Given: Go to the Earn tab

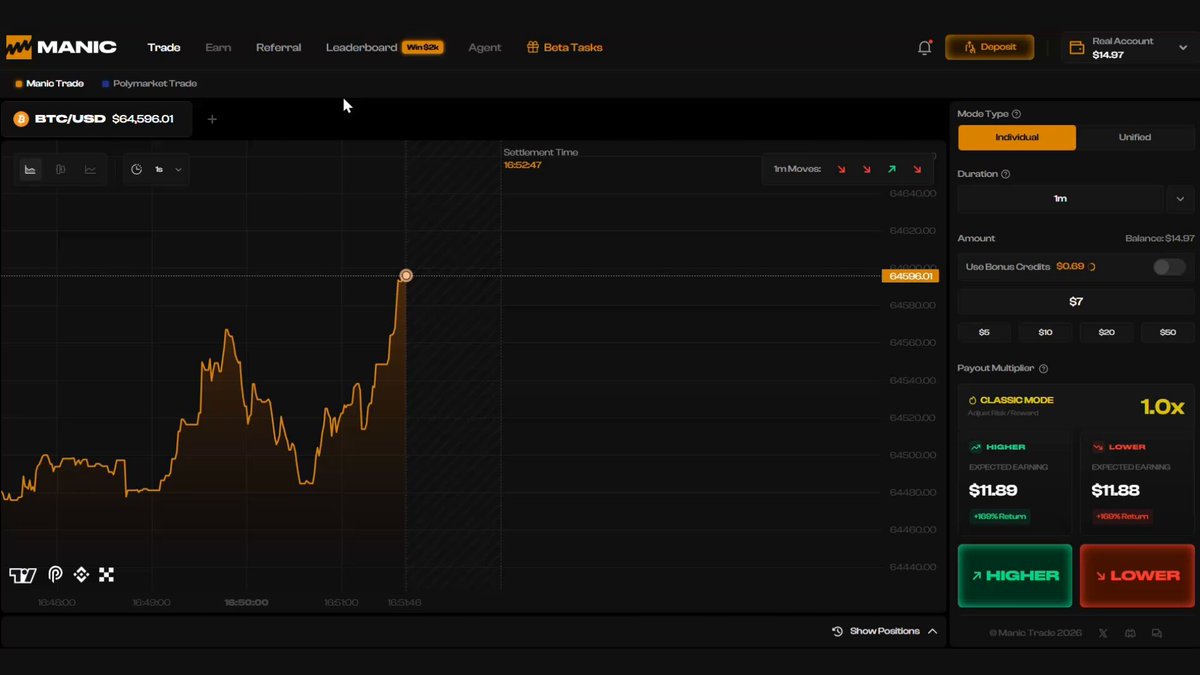Looking at the screenshot, I should click(218, 48).
